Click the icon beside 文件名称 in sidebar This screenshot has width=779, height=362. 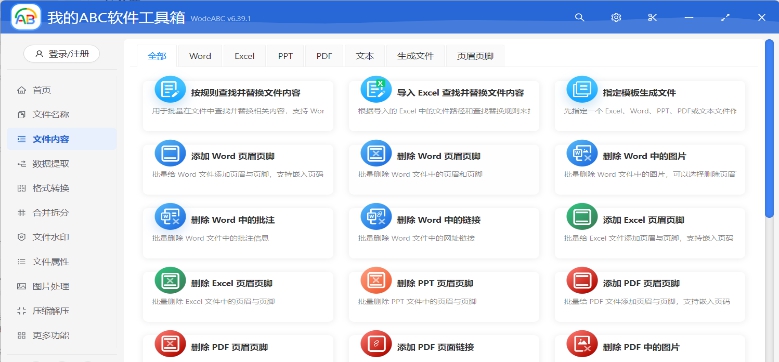pos(21,115)
